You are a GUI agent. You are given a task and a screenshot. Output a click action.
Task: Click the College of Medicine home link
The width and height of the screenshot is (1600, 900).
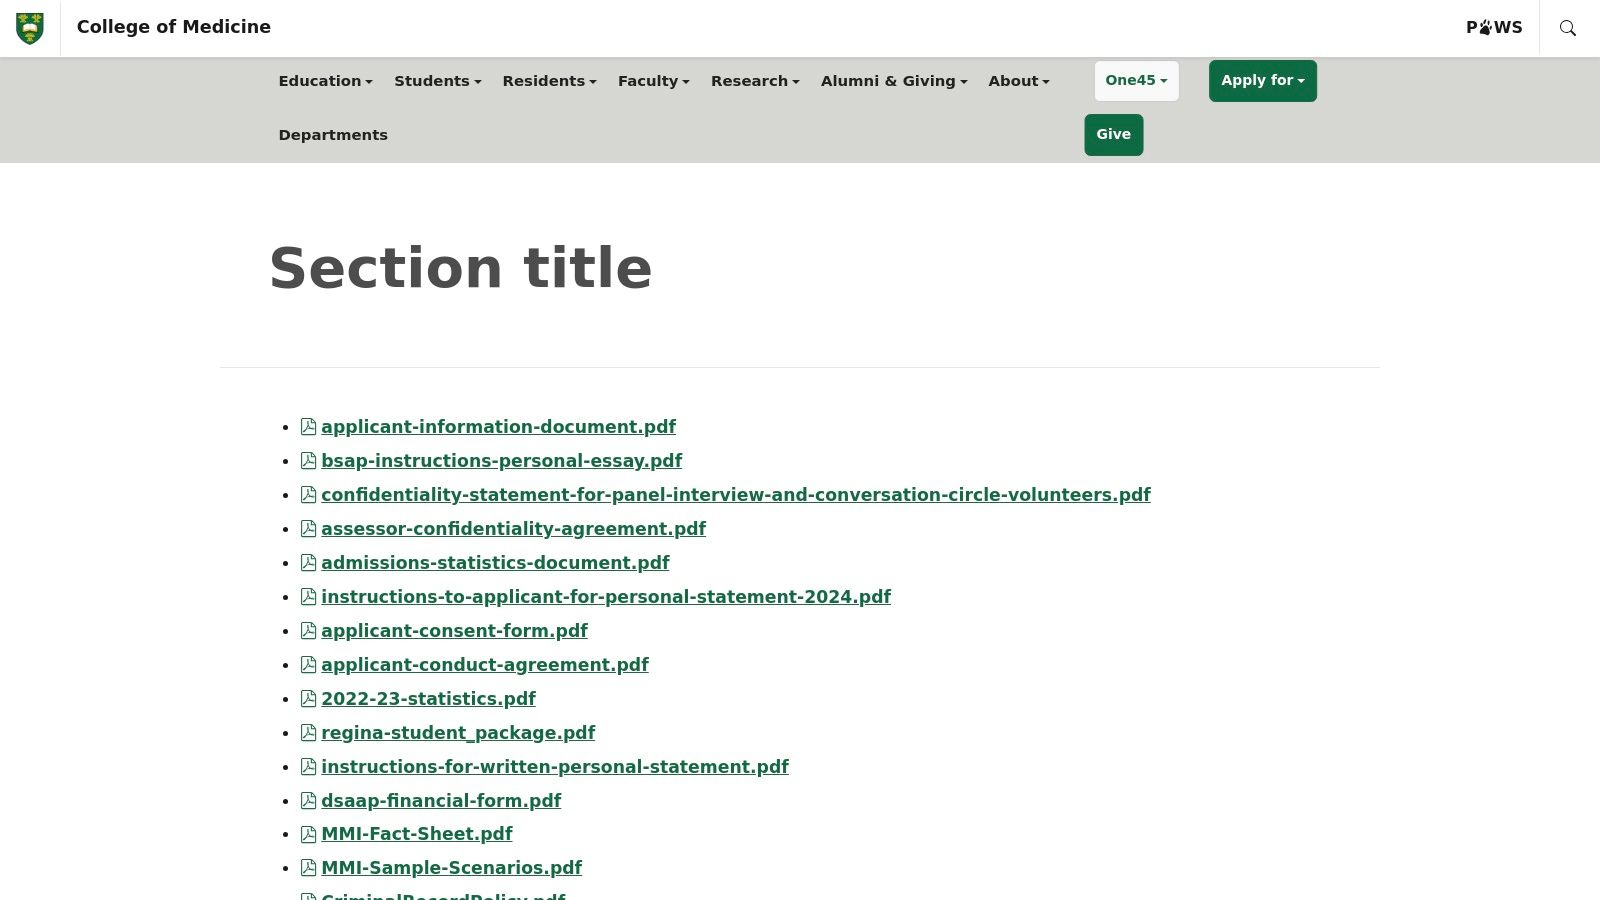pos(174,27)
